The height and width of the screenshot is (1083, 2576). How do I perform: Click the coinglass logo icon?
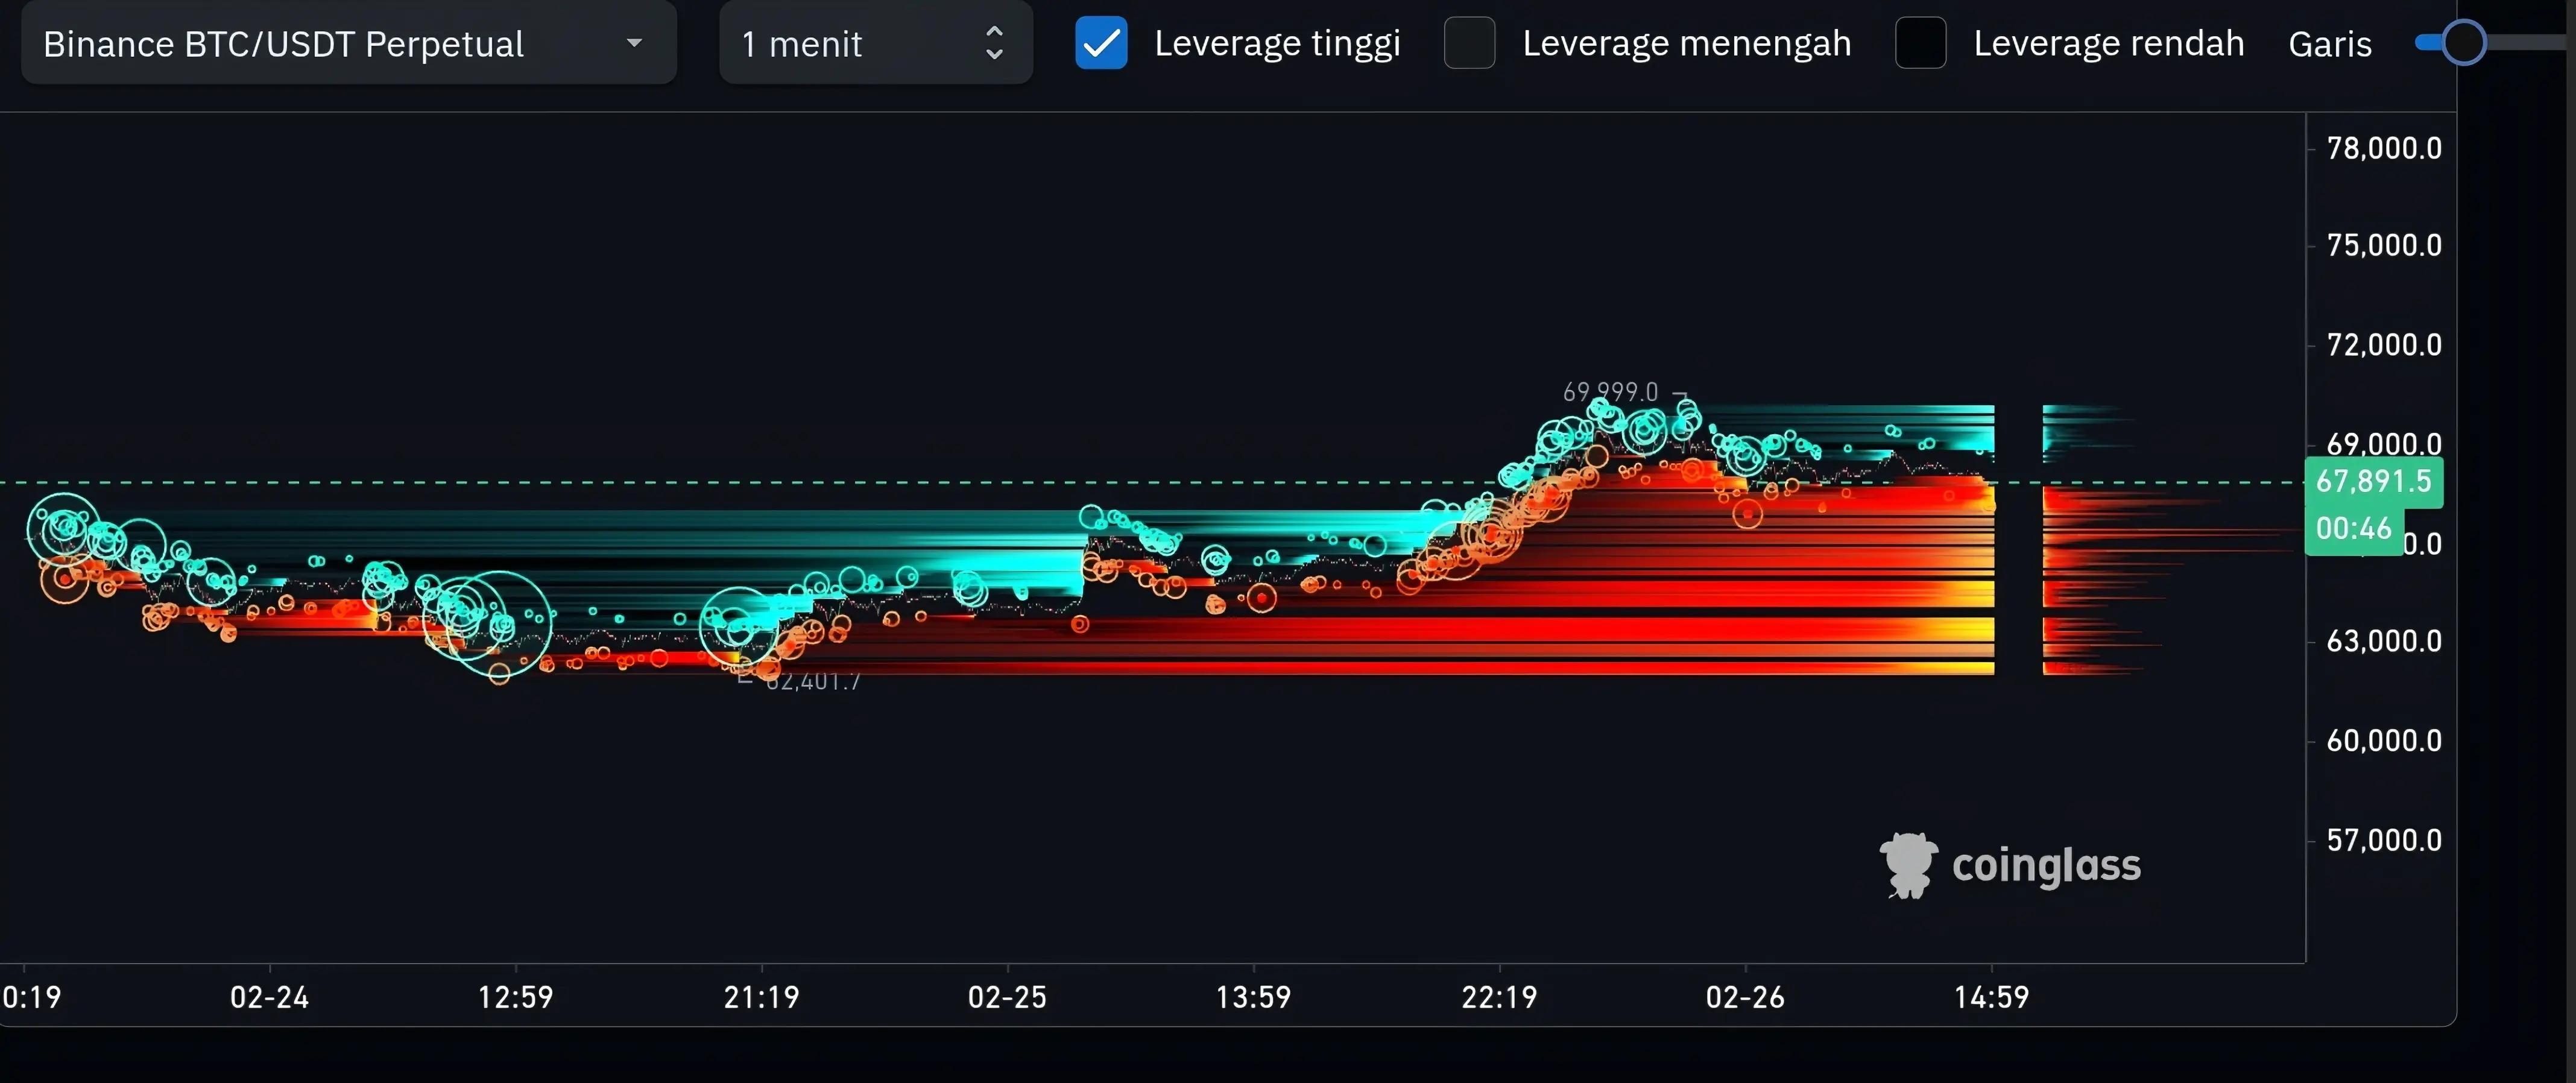click(1909, 865)
